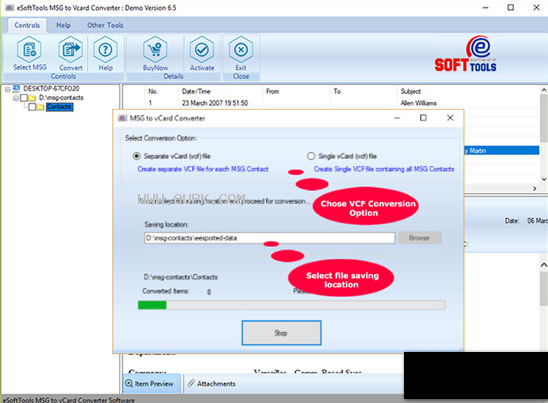This screenshot has width=548, height=403.
Task: Select the D:\msg-contacts folder icon
Action: [x=32, y=98]
